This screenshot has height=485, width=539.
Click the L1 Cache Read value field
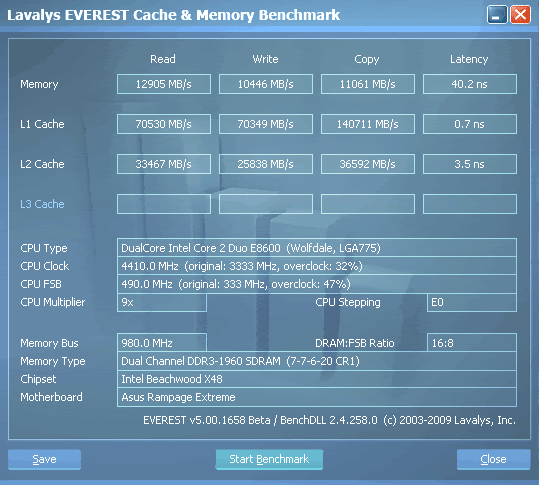tap(164, 124)
